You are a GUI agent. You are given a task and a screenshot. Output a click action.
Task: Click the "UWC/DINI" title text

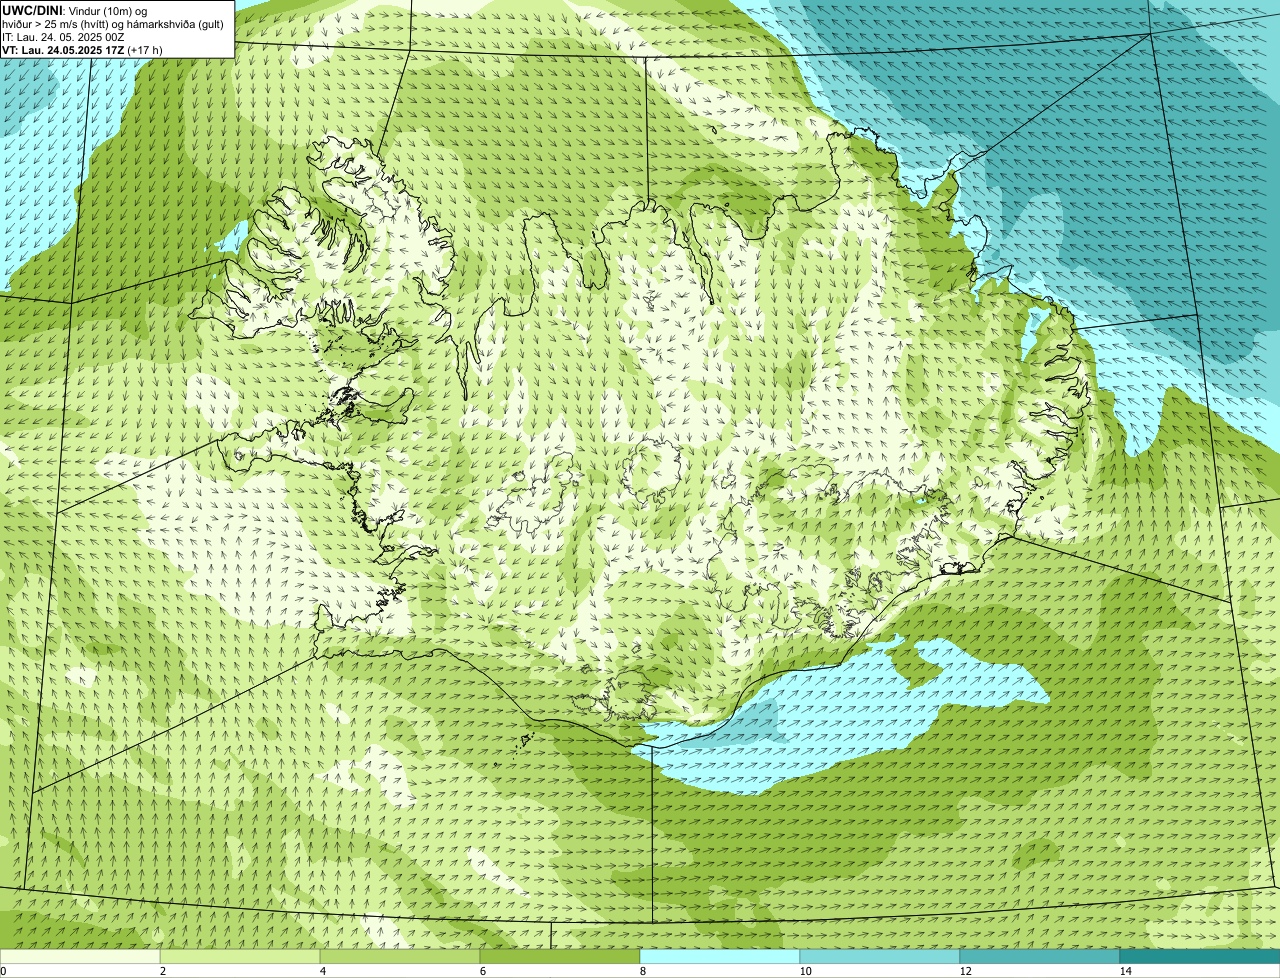point(32,11)
